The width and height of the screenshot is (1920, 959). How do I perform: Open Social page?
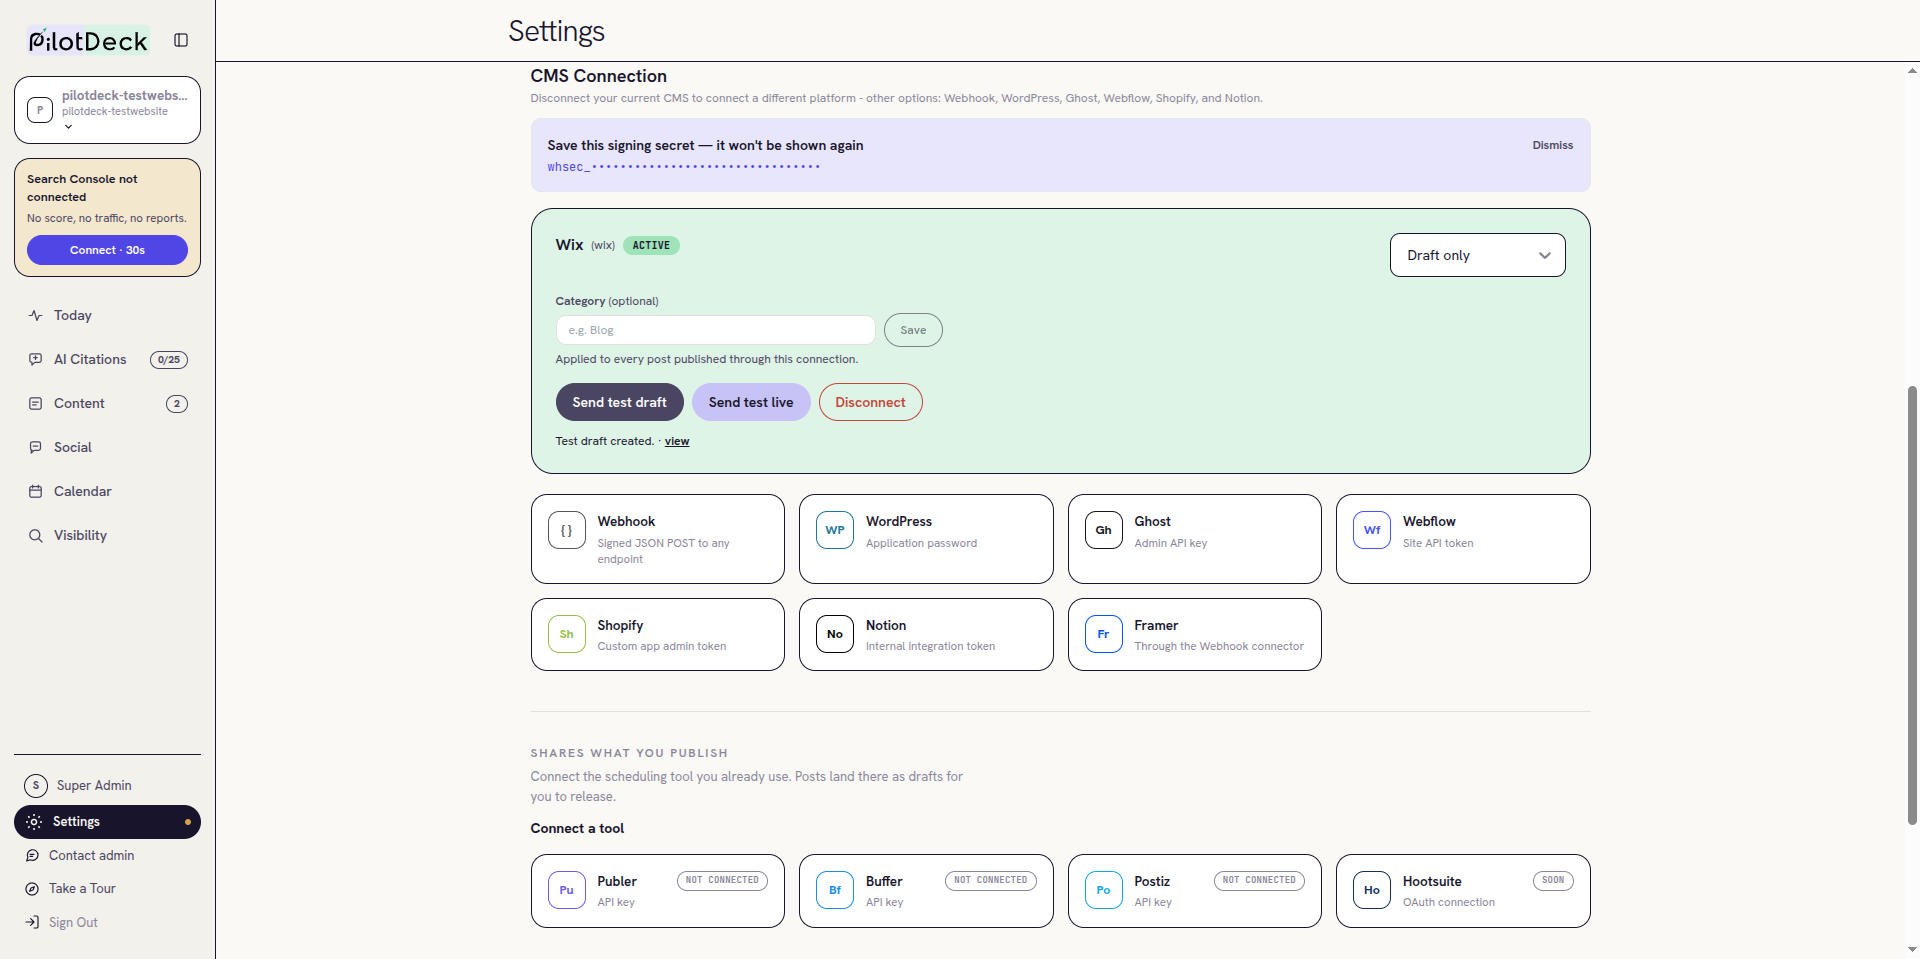107,447
